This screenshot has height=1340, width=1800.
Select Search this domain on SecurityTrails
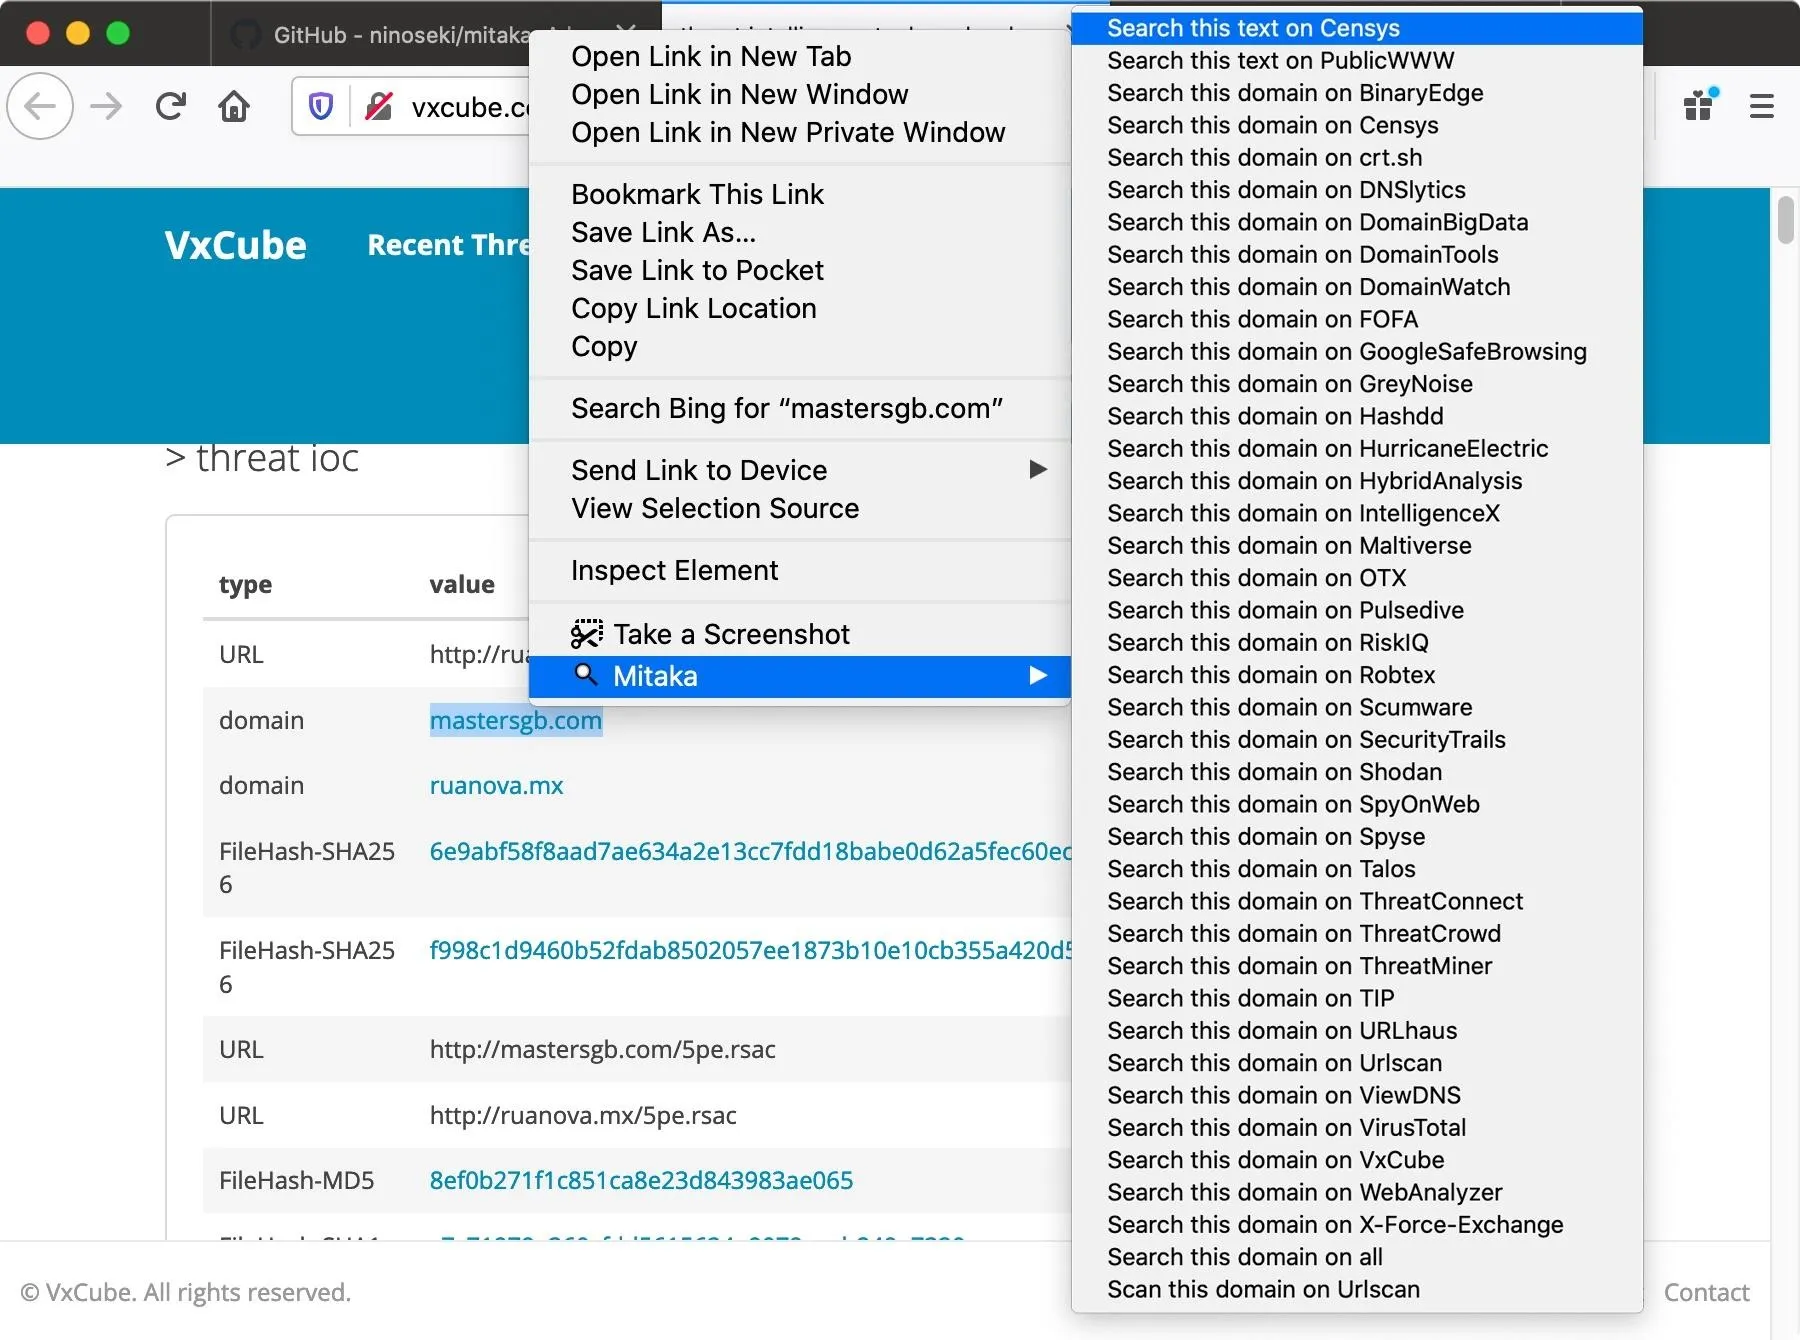(x=1357, y=740)
